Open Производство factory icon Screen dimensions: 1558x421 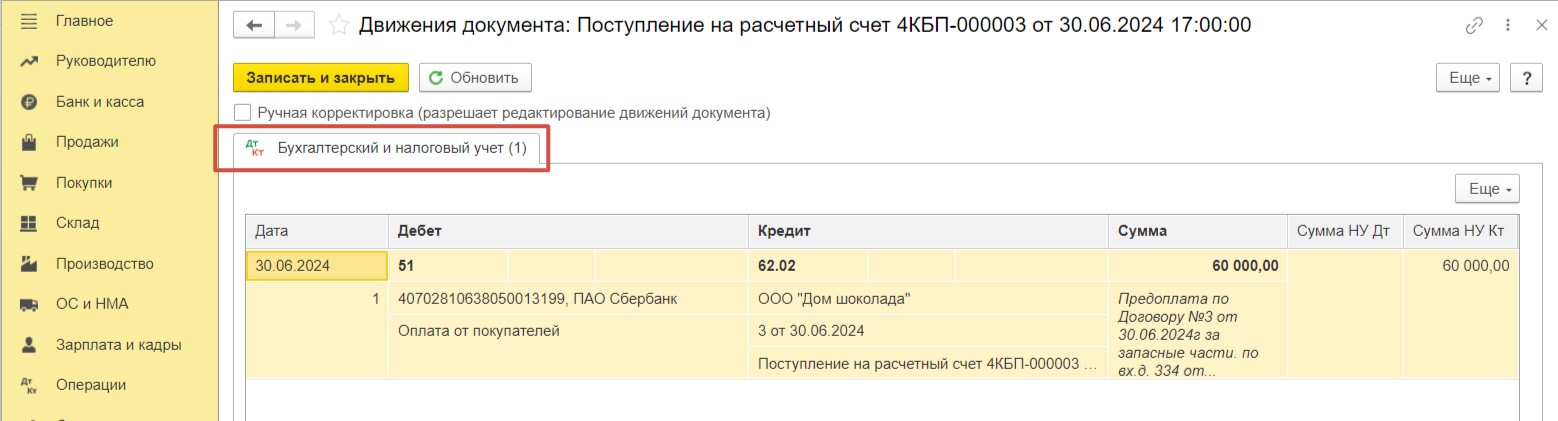(29, 264)
